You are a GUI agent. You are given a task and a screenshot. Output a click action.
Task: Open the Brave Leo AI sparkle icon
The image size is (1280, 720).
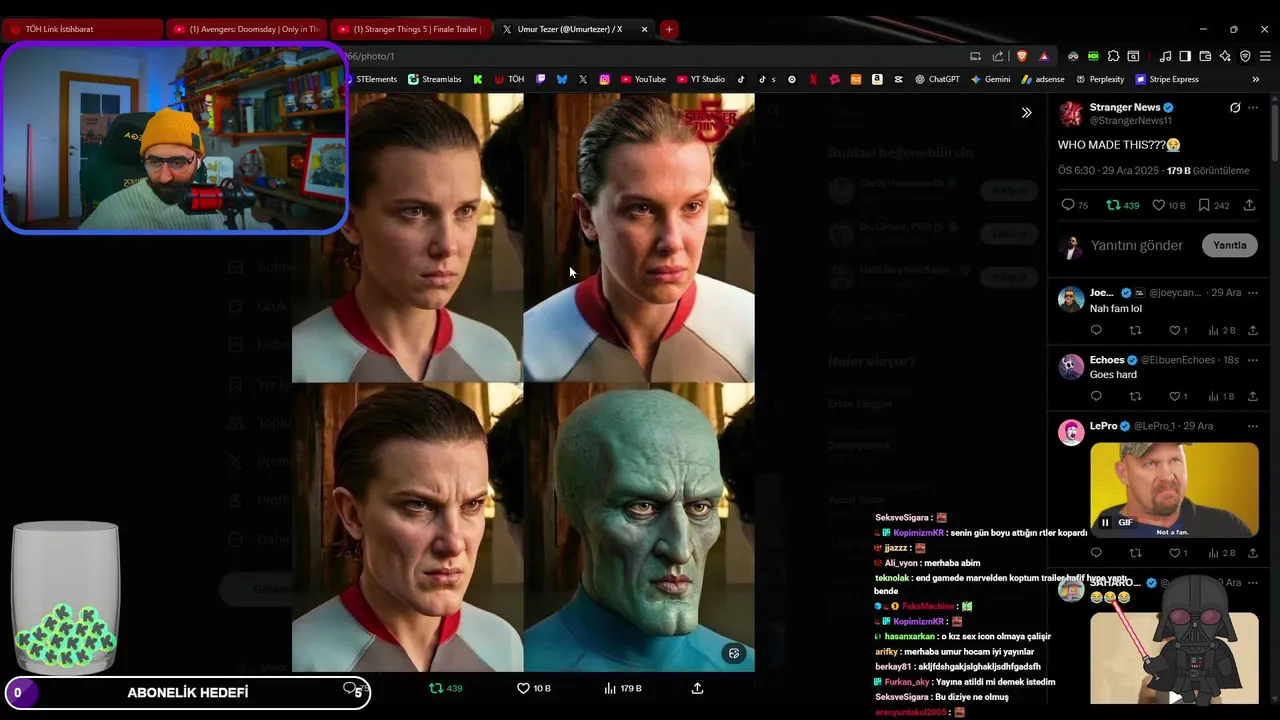point(1225,56)
